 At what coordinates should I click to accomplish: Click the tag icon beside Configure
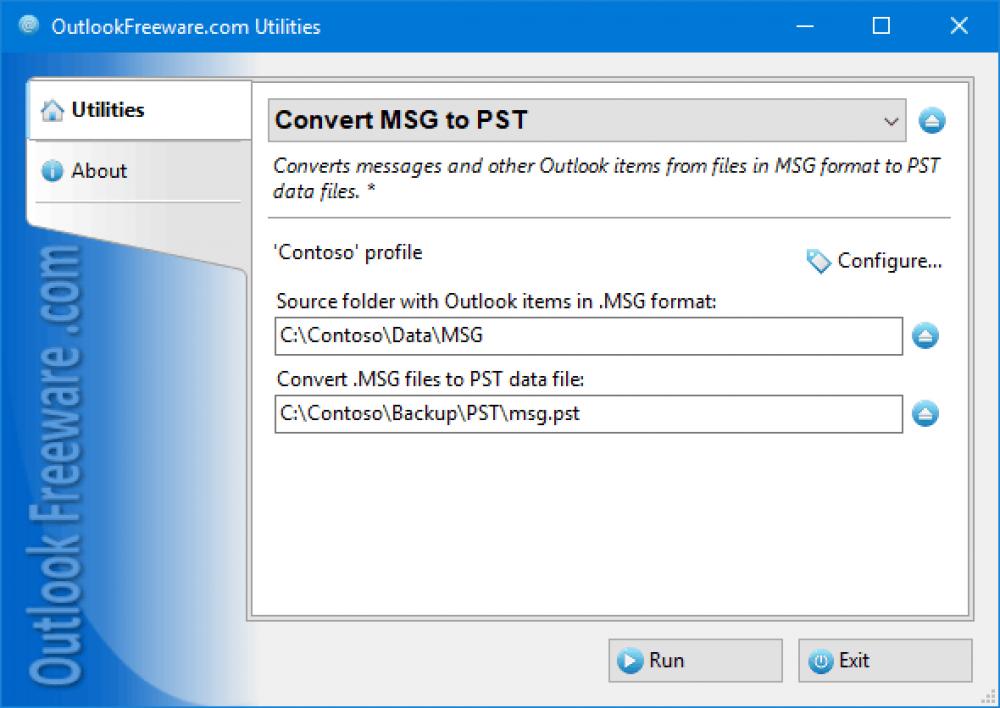coord(817,261)
